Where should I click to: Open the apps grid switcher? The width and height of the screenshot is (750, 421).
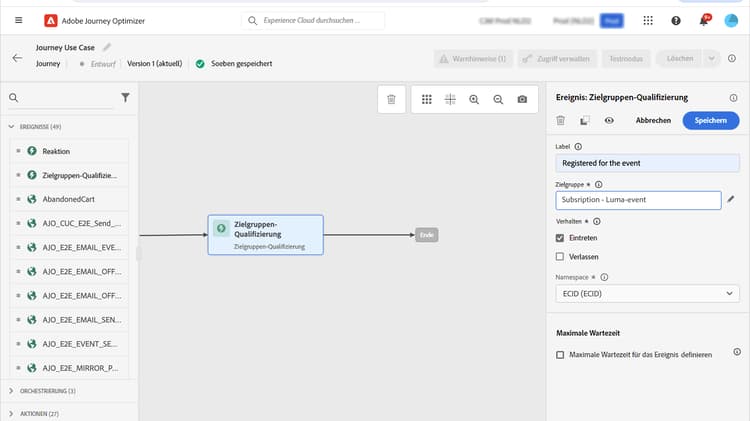(x=648, y=21)
